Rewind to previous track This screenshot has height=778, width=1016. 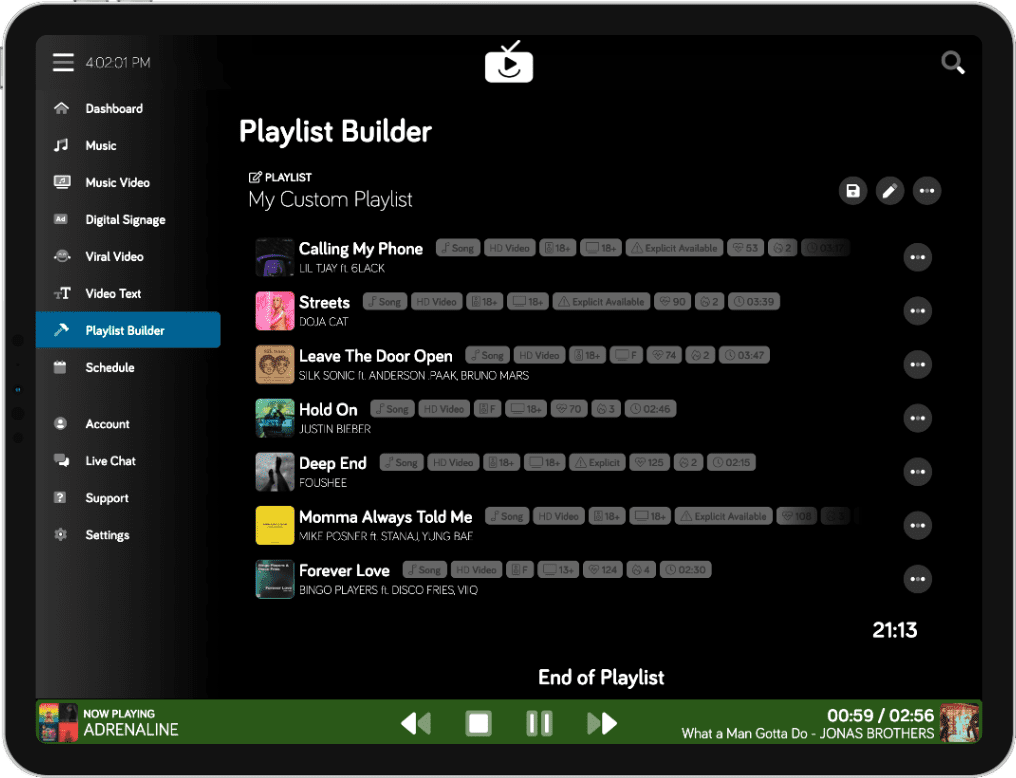pos(415,723)
